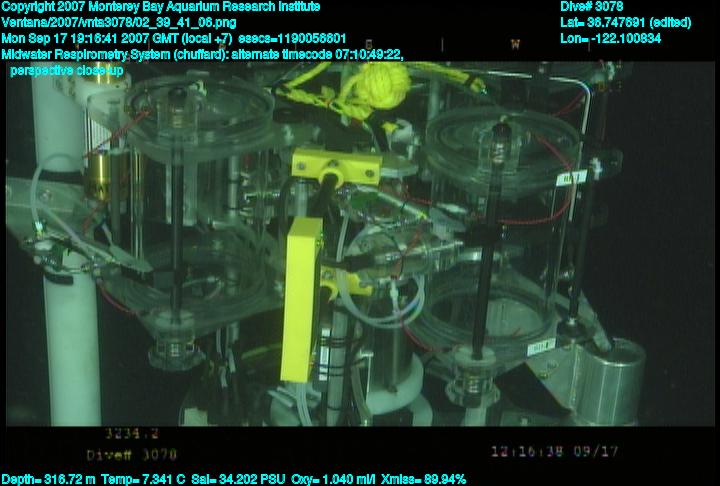Click the orange 'W' compass heading marker
The width and height of the screenshot is (720, 486).
[x=515, y=44]
